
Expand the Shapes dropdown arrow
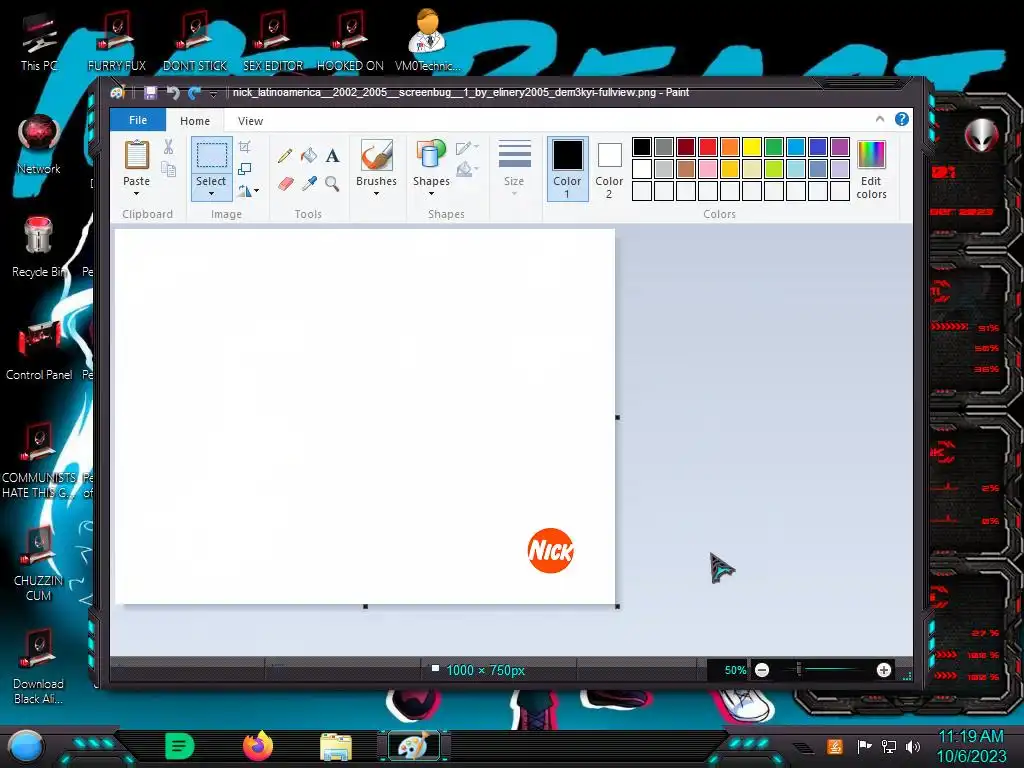[431, 193]
